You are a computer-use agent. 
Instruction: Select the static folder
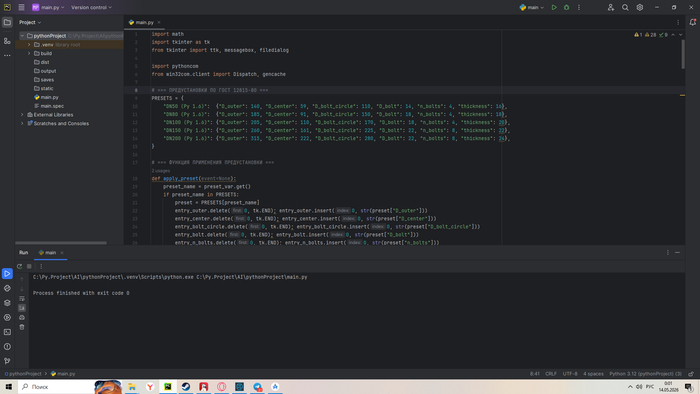pyautogui.click(x=44, y=88)
